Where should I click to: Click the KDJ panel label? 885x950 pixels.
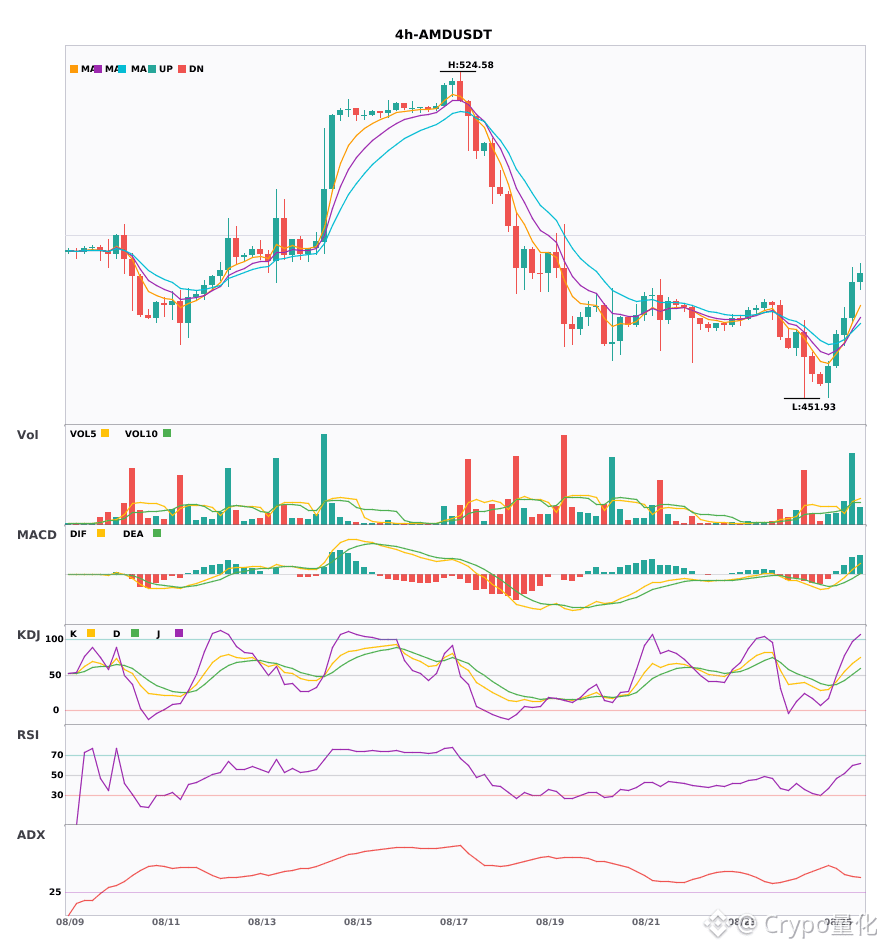pyautogui.click(x=28, y=635)
